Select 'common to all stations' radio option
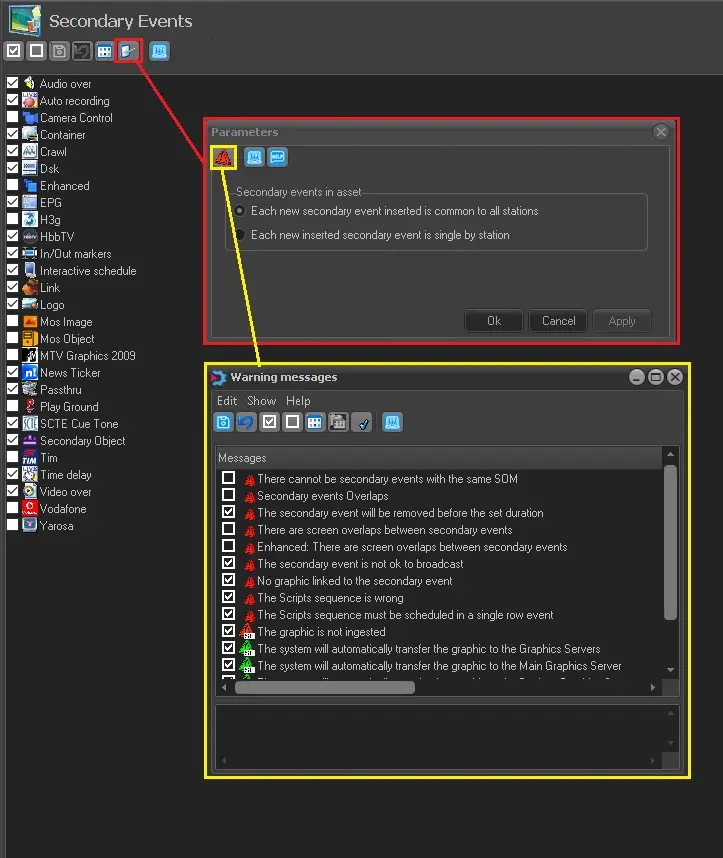This screenshot has width=723, height=858. 240,211
